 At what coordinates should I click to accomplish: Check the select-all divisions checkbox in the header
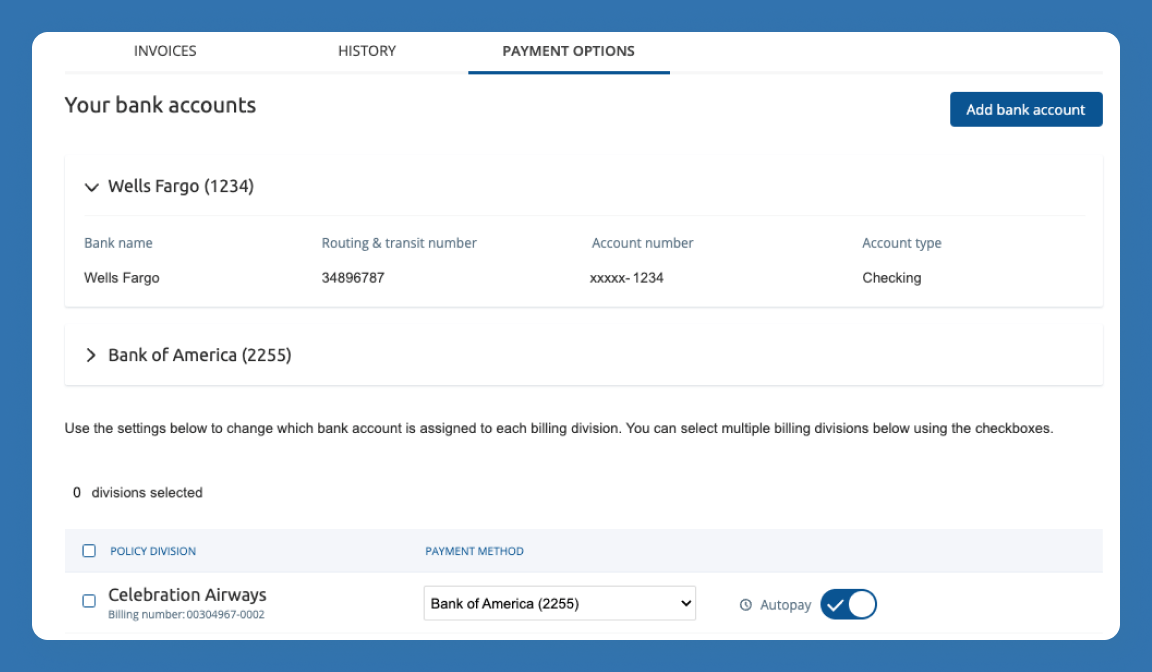tap(88, 550)
